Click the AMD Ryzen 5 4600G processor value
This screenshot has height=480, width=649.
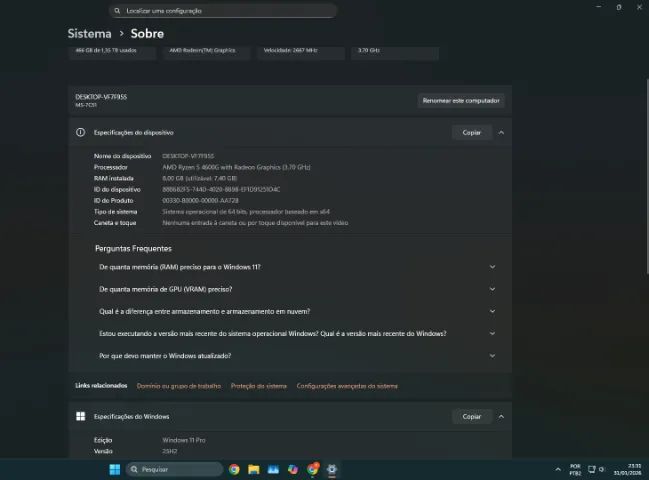point(236,167)
